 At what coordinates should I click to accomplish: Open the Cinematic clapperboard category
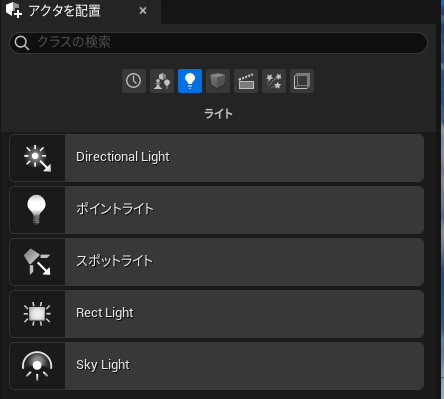coord(246,81)
